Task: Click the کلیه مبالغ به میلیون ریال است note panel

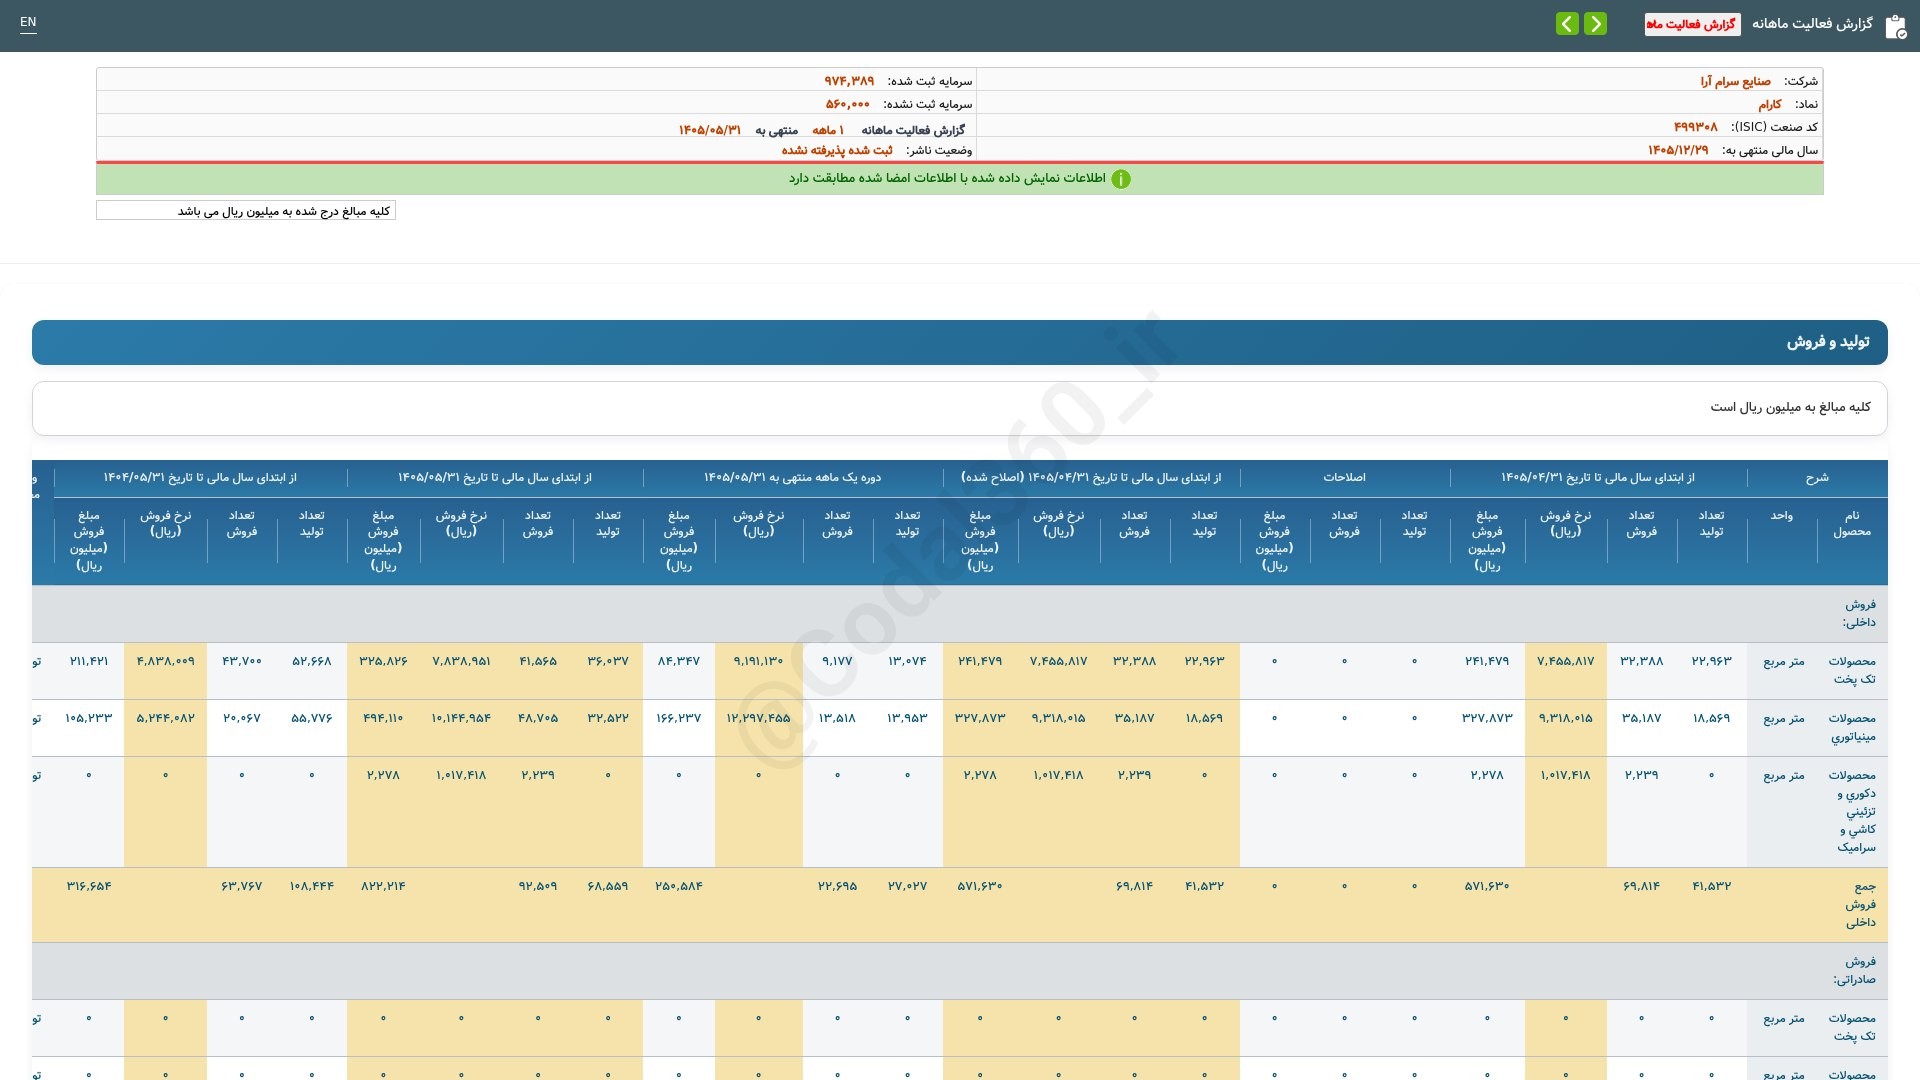Action: point(960,408)
